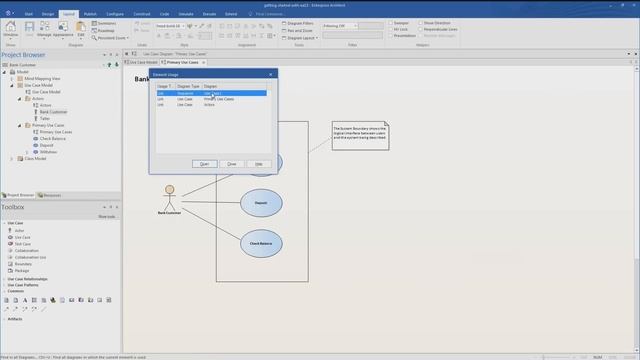Viewport: 640px width, 360px height.
Task: Expand the Class Model package
Action: click(12, 159)
